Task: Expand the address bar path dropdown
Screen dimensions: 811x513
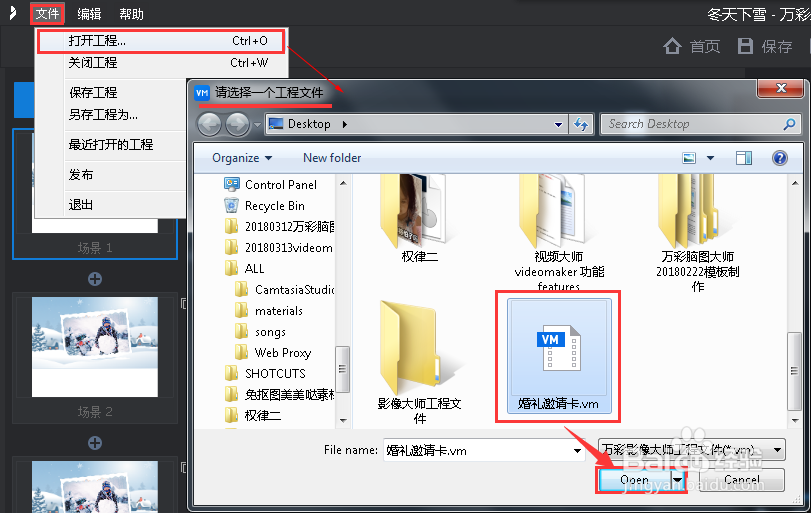Action: point(558,125)
